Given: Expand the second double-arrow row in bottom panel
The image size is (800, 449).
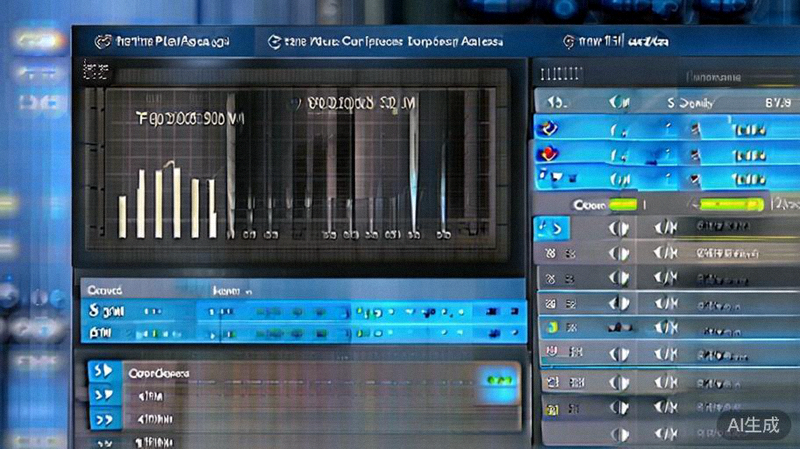Looking at the screenshot, I should tap(102, 396).
